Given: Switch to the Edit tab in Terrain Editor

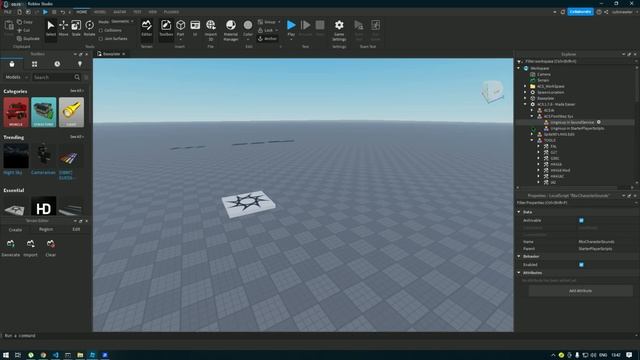Looking at the screenshot, I should click(x=76, y=229).
